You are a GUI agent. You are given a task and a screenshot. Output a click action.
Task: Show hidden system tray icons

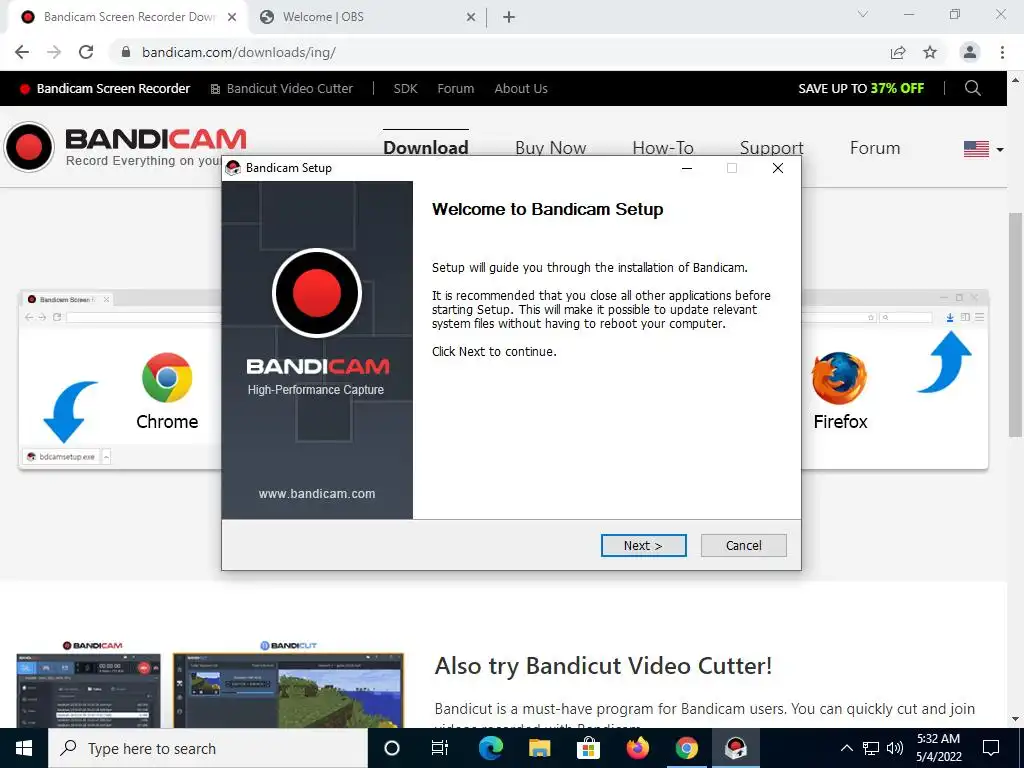click(846, 748)
